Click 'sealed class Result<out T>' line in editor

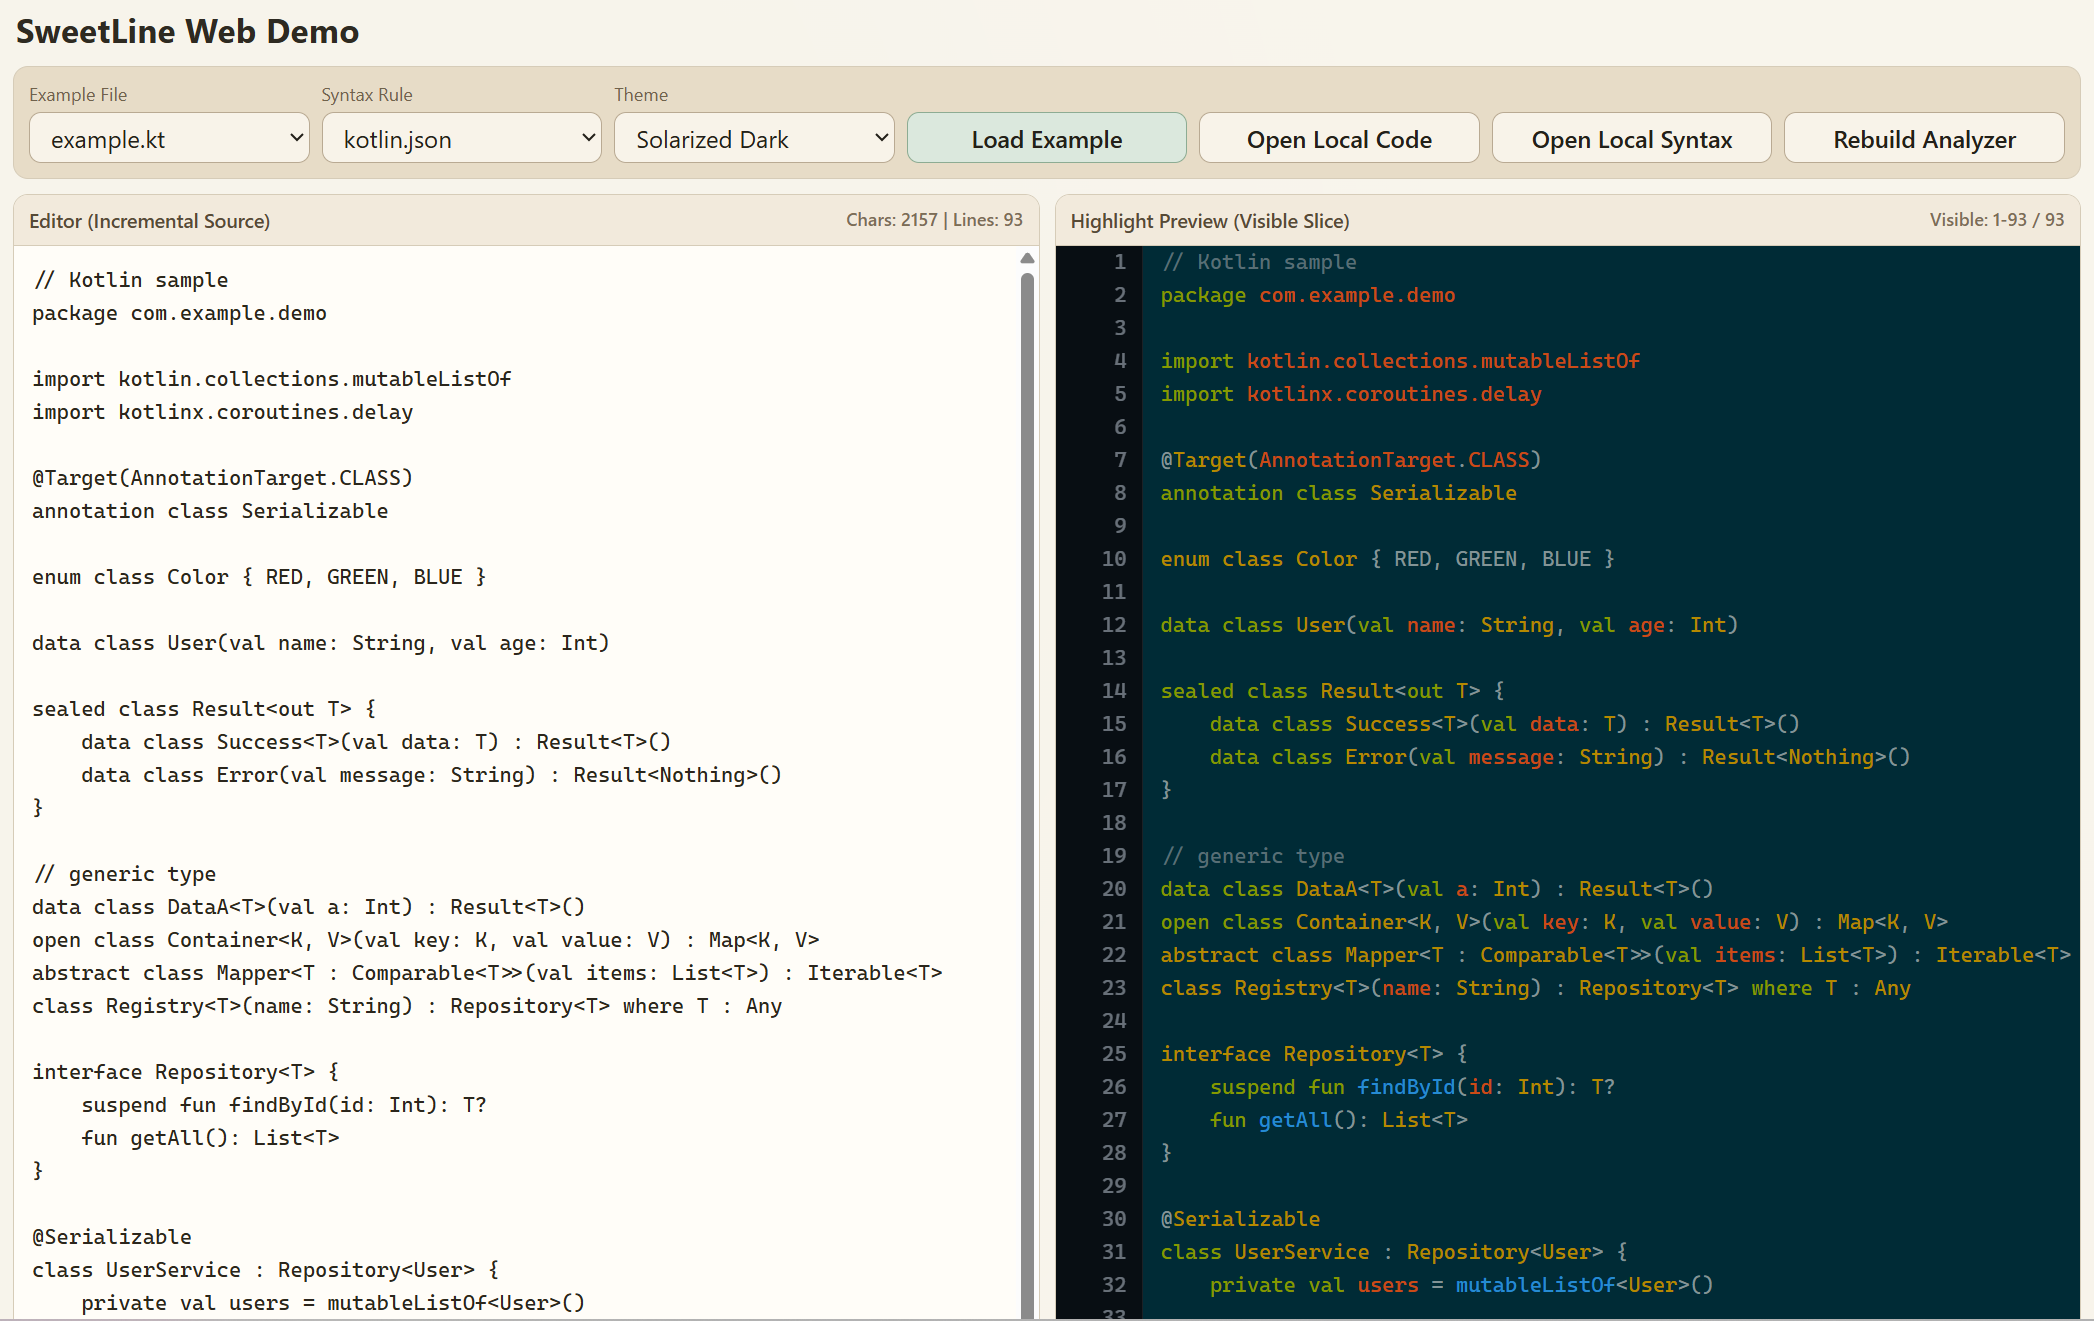click(204, 709)
